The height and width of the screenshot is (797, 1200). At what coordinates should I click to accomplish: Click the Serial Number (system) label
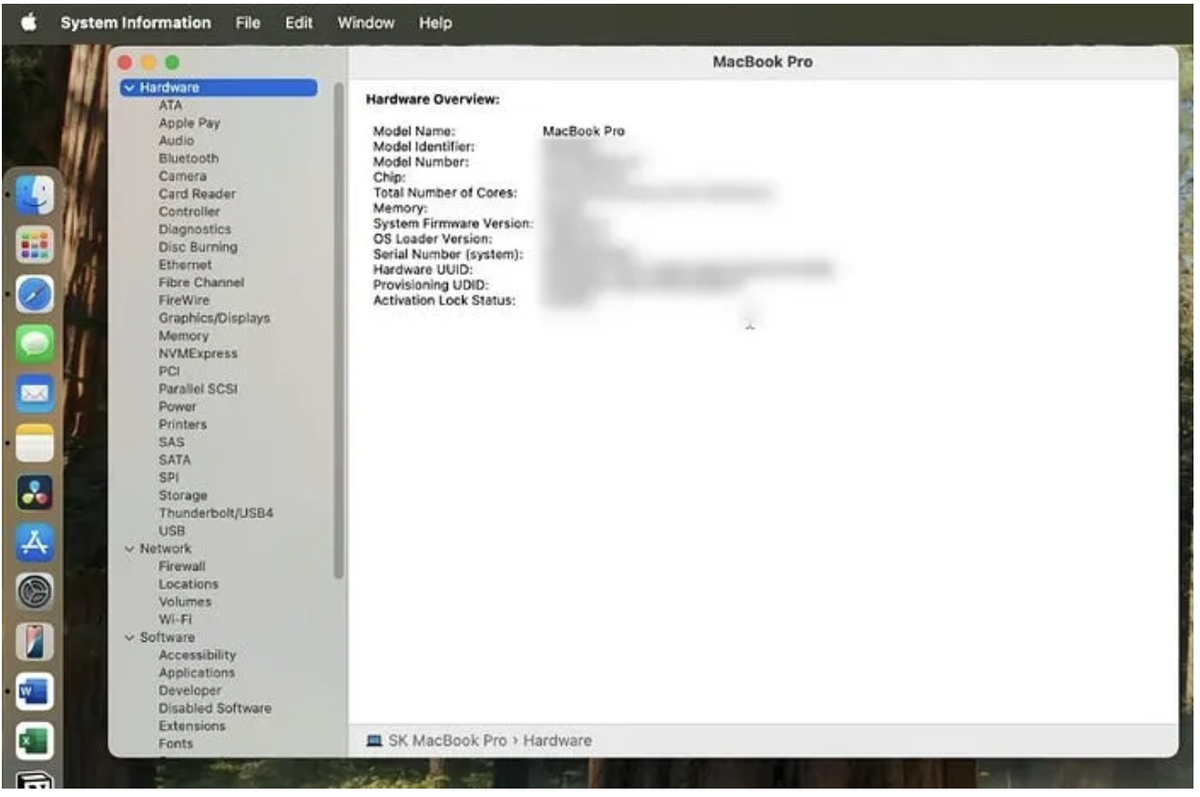point(448,254)
